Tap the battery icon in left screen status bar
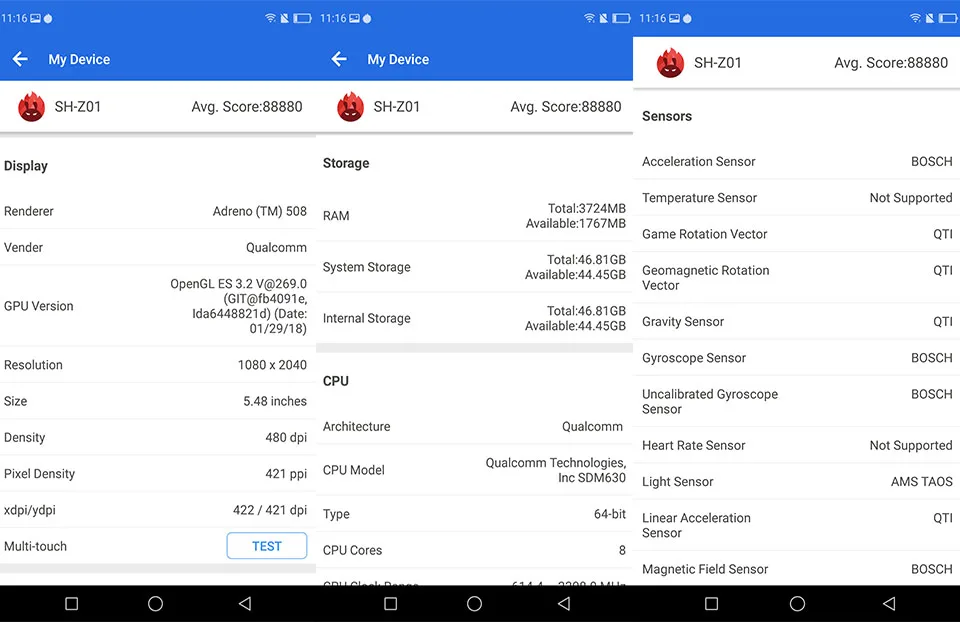Image resolution: width=960 pixels, height=622 pixels. tap(302, 18)
